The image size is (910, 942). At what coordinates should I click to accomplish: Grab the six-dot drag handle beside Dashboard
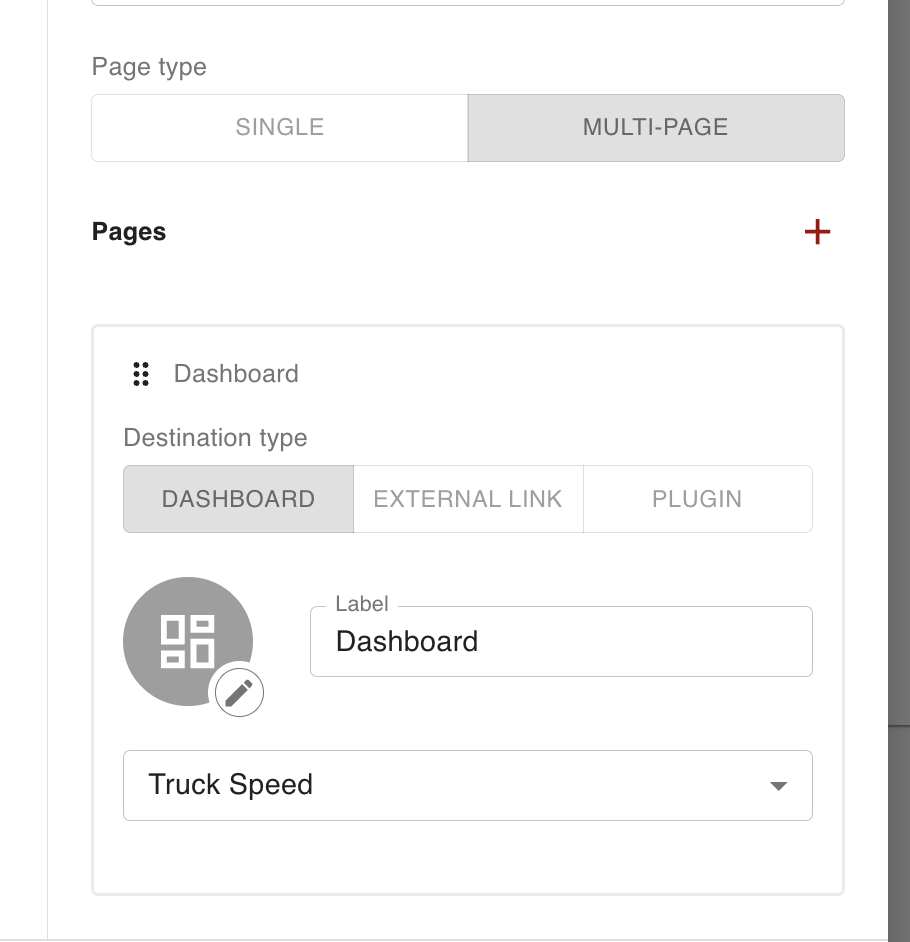point(141,374)
